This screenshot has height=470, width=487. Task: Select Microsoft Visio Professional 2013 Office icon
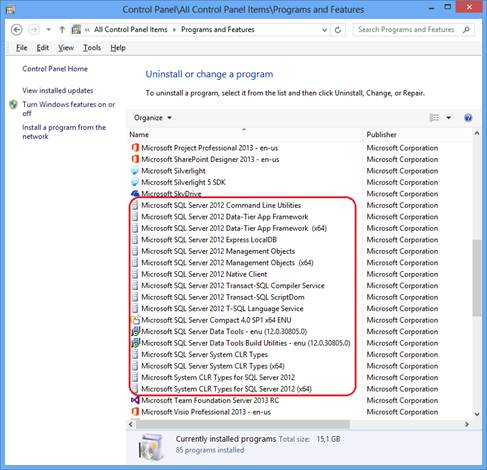pyautogui.click(x=135, y=412)
